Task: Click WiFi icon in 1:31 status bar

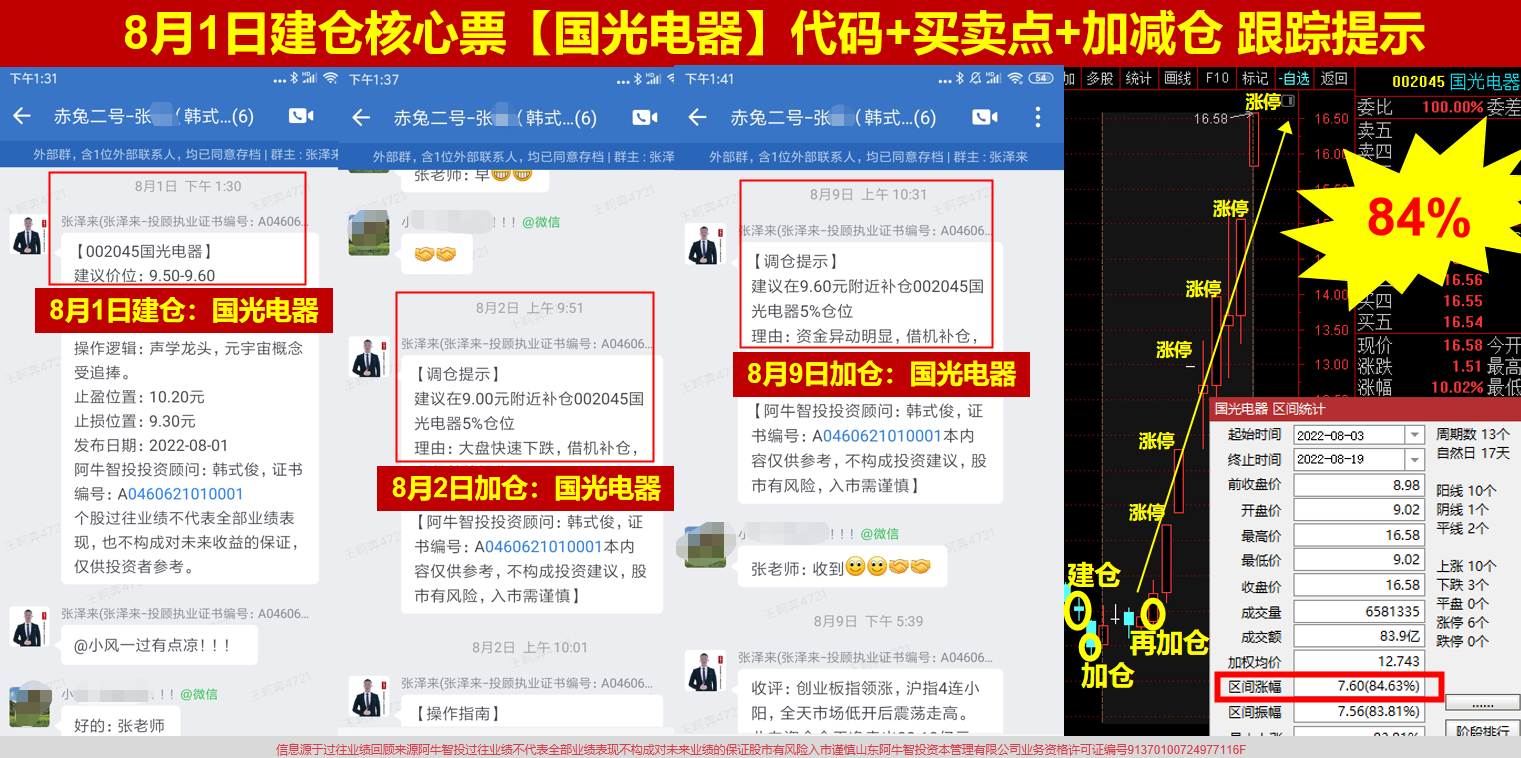Action: coord(330,78)
